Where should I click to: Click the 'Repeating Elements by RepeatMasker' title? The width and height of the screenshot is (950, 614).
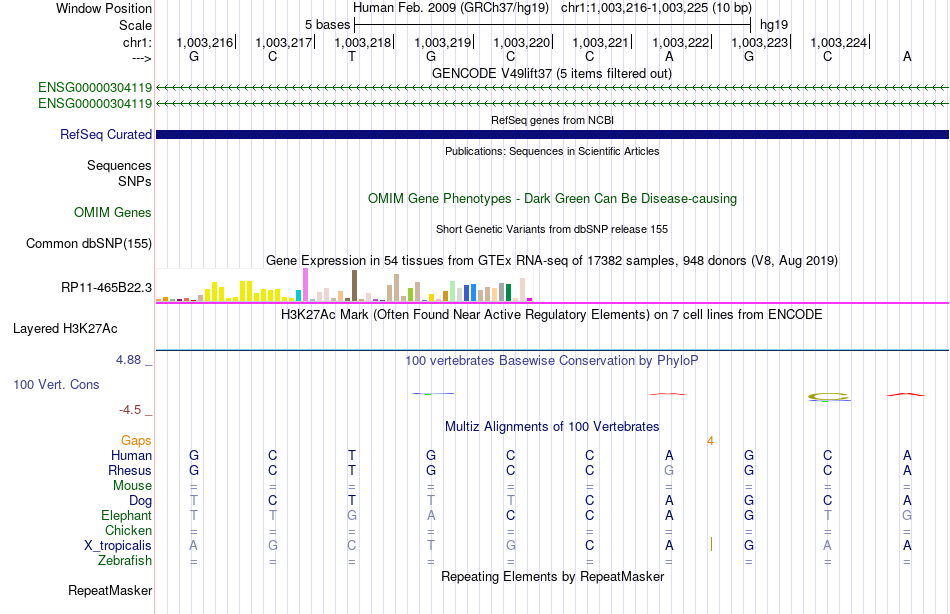coord(552,576)
